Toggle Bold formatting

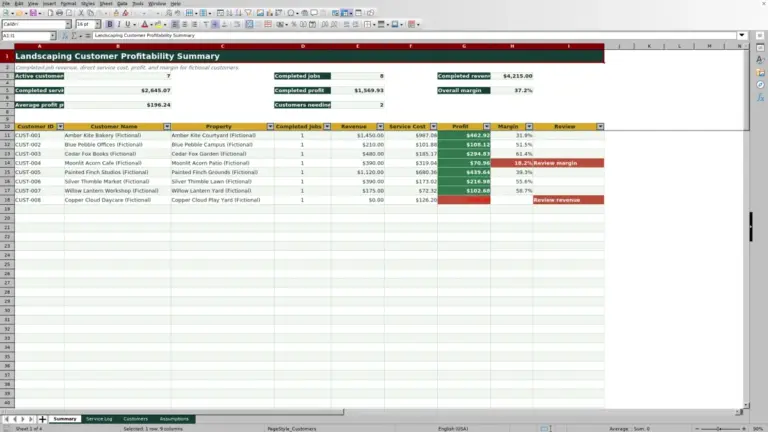tap(110, 24)
